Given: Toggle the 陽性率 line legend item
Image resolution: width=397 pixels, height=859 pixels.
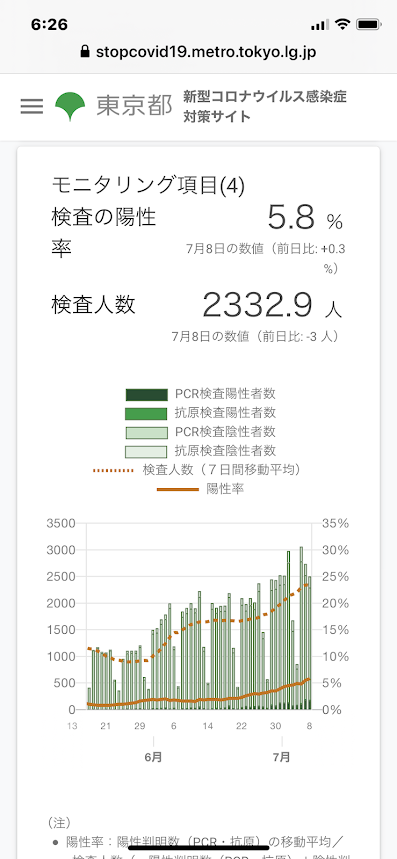Looking at the screenshot, I should pyautogui.click(x=200, y=489).
